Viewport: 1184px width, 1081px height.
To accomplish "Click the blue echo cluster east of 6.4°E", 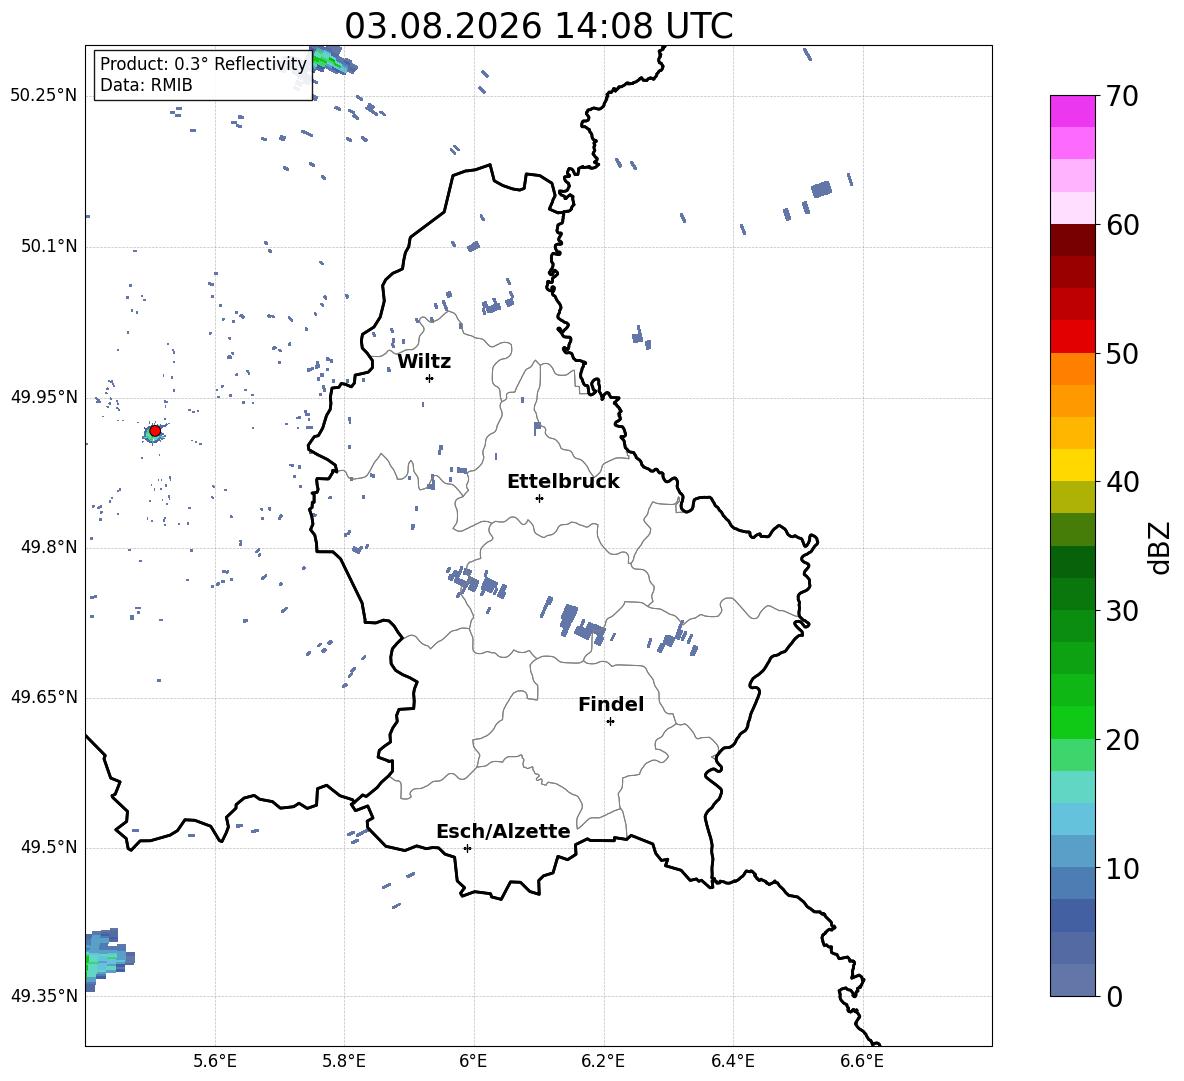I will [822, 189].
